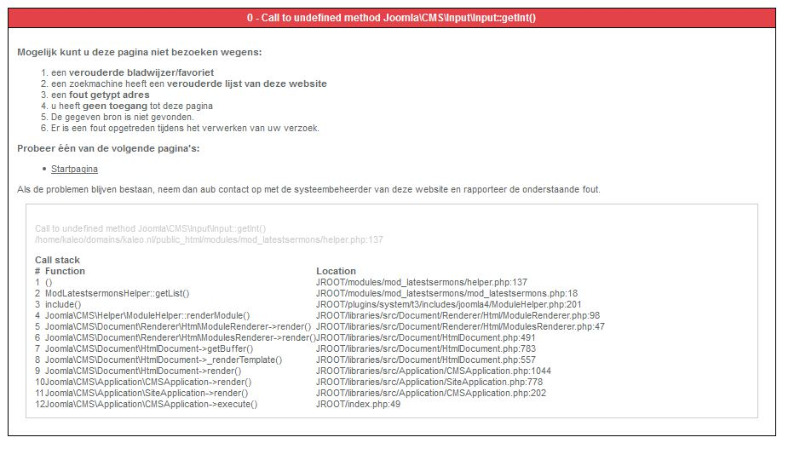
Task: Click location 'CMSApplication.php:202'
Action: (x=431, y=393)
